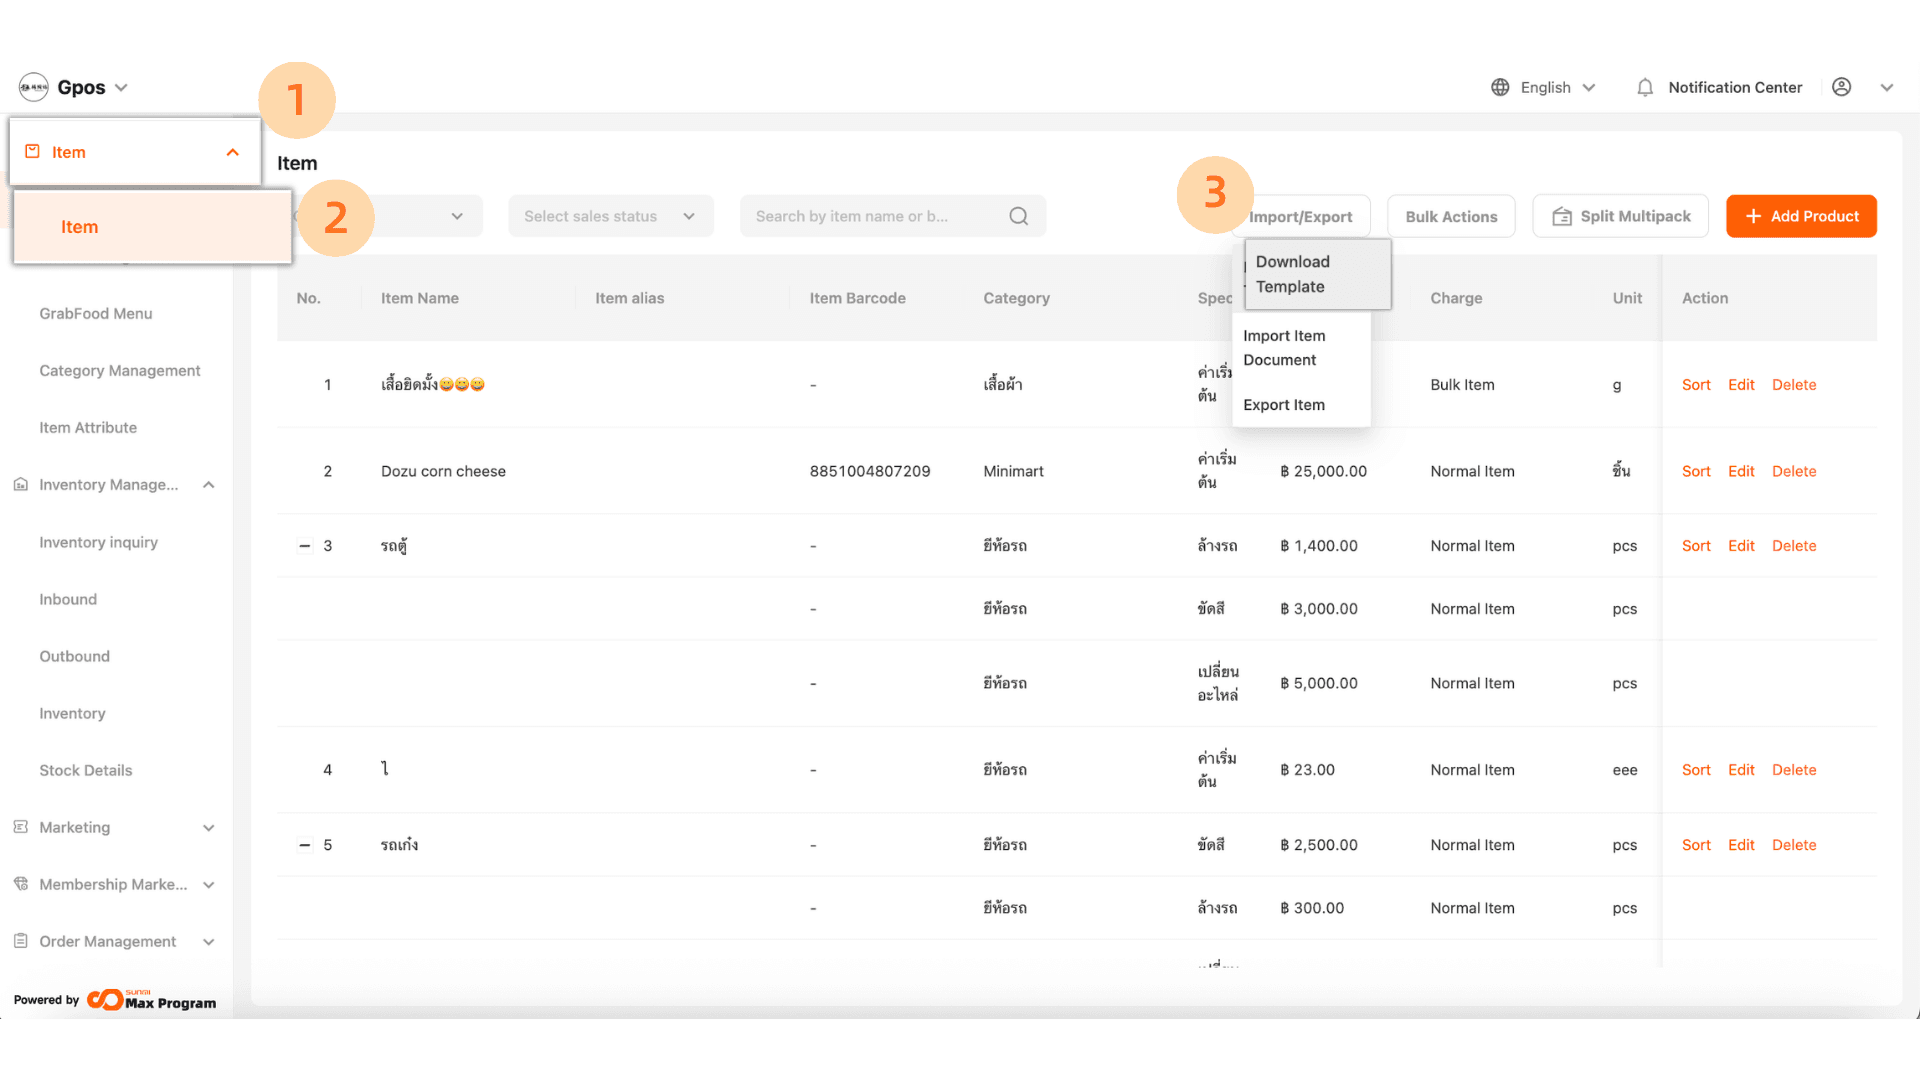
Task: Click the globe language icon
Action: pyautogui.click(x=1500, y=88)
